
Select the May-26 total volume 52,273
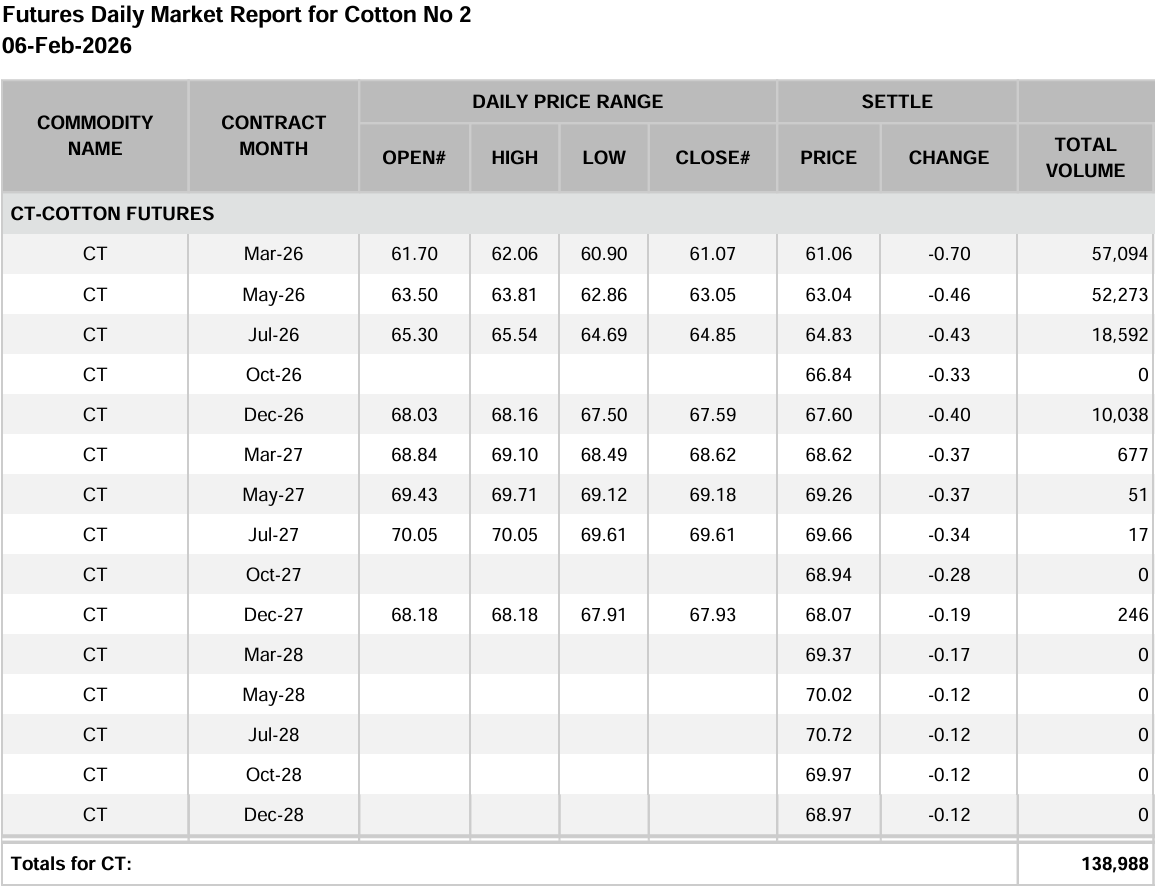pos(1118,295)
